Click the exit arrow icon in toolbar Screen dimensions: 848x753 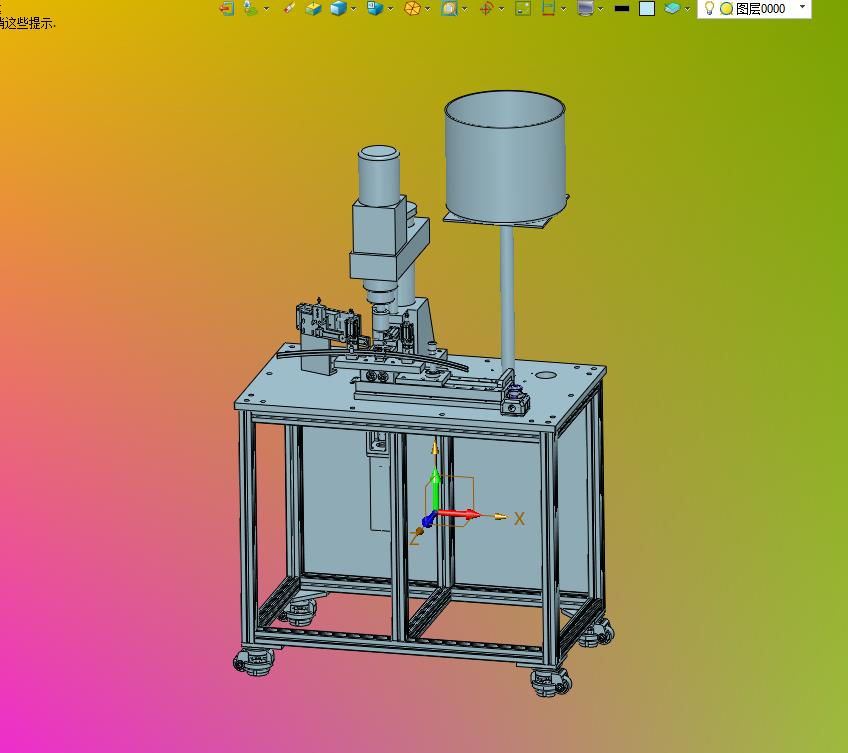pos(227,8)
